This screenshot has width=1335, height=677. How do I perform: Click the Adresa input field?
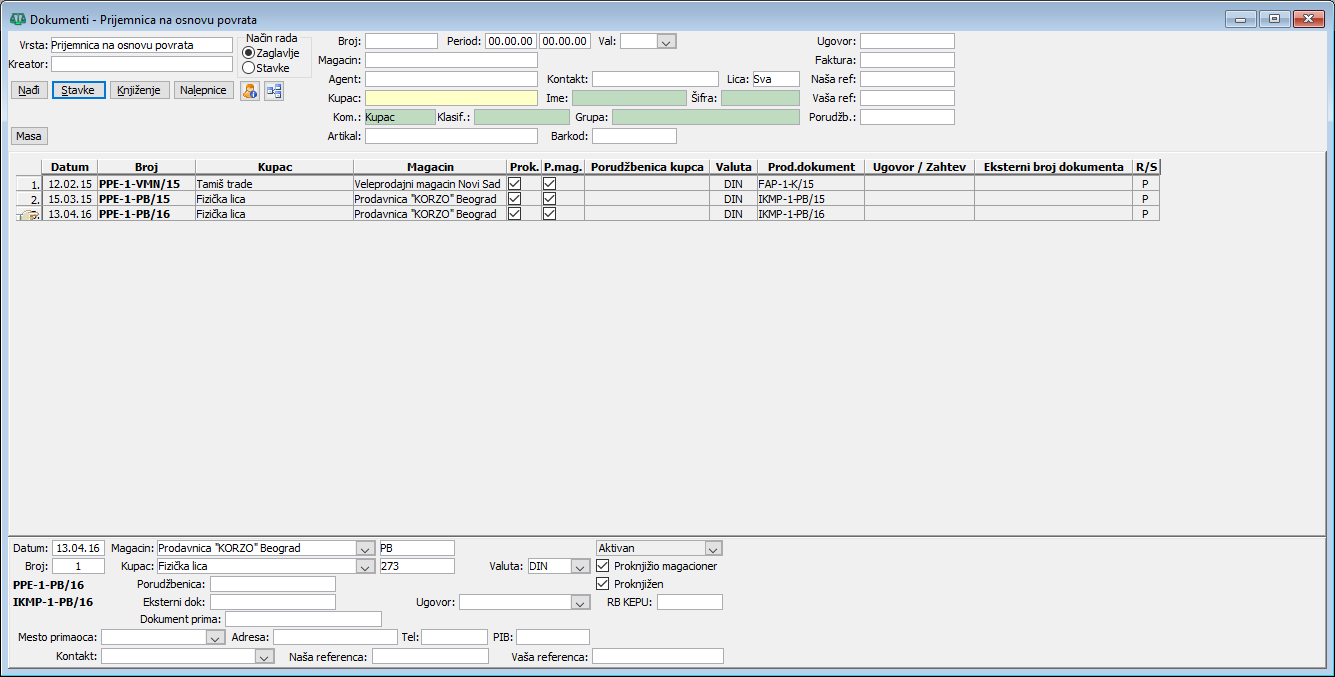(335, 637)
